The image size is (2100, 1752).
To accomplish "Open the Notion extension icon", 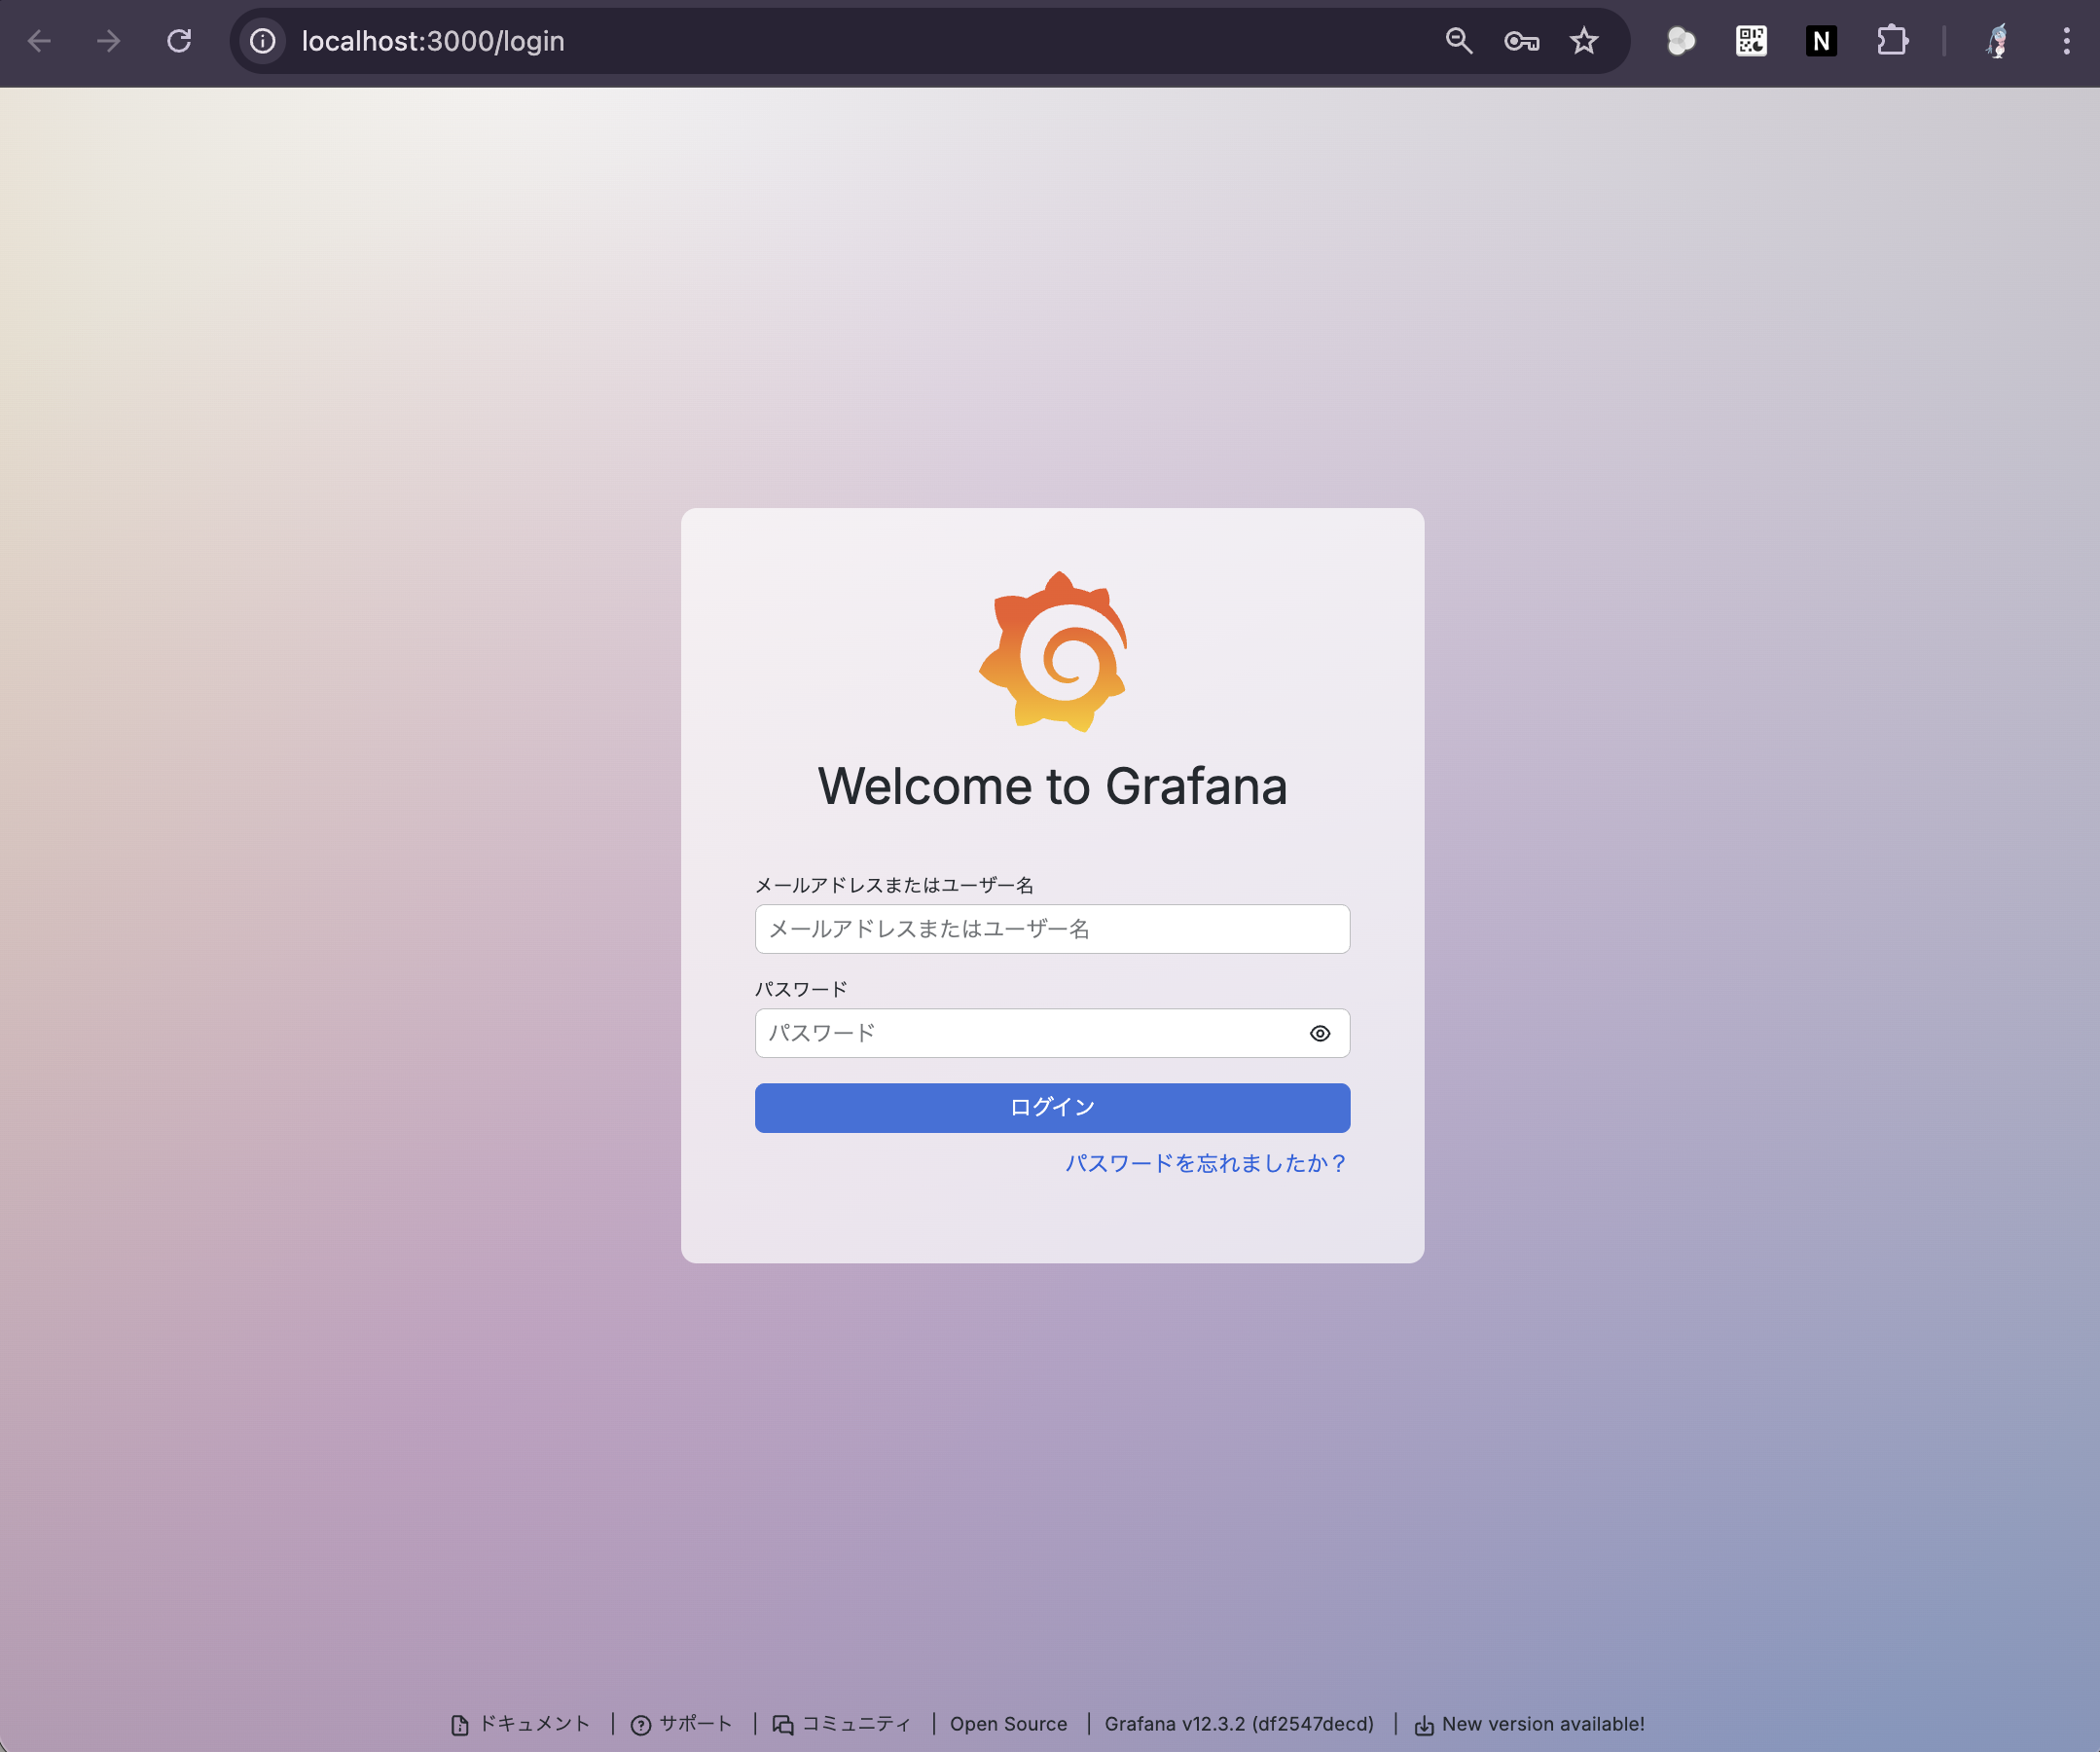I will tap(1821, 41).
